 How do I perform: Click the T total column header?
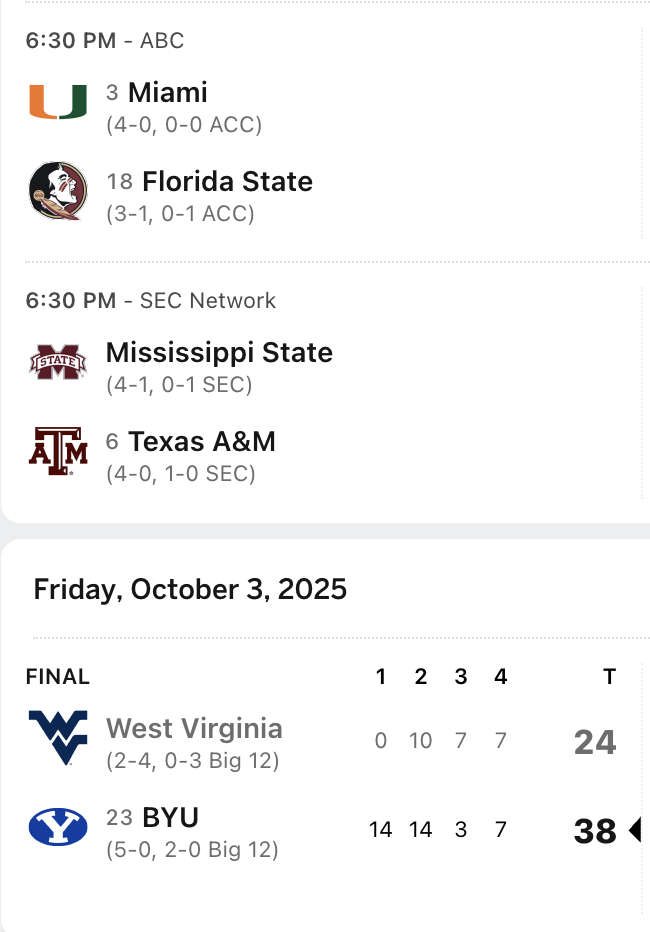coord(609,677)
